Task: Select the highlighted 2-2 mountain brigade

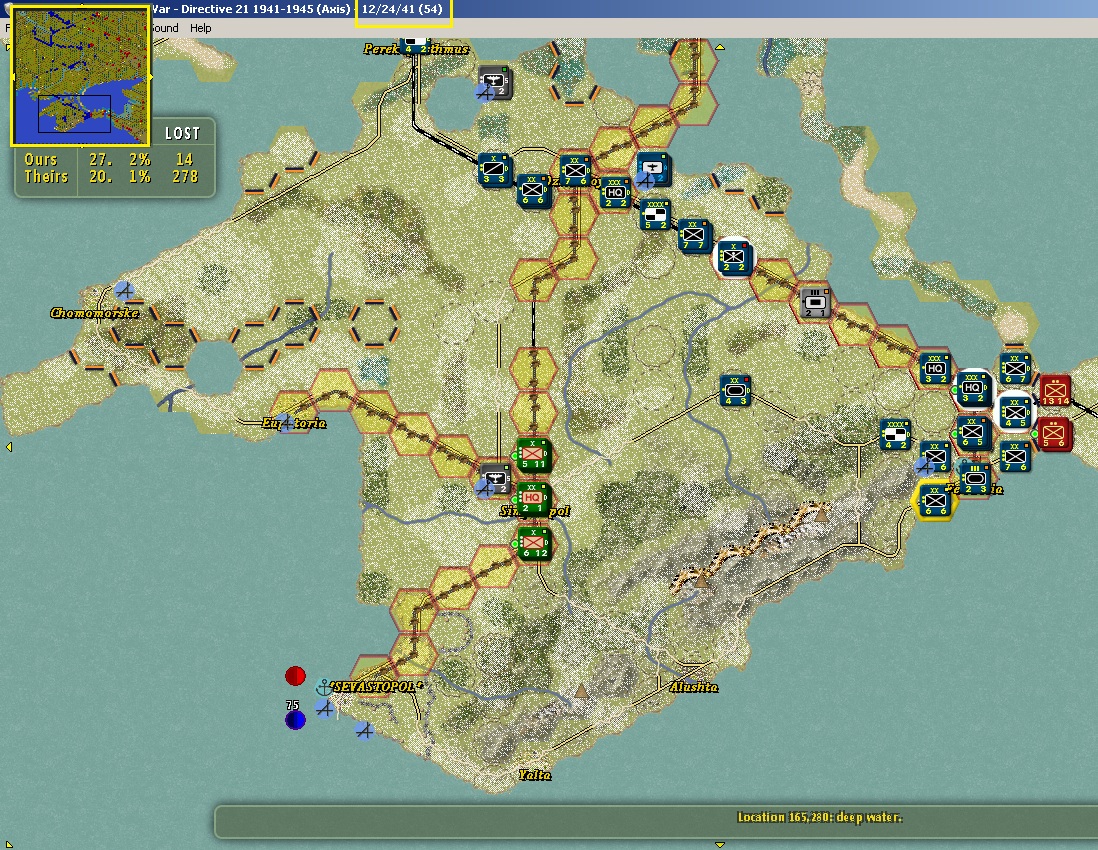Action: [x=733, y=258]
